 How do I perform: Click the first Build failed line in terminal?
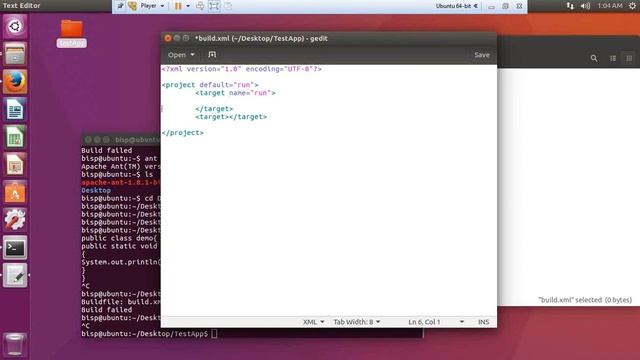point(107,151)
